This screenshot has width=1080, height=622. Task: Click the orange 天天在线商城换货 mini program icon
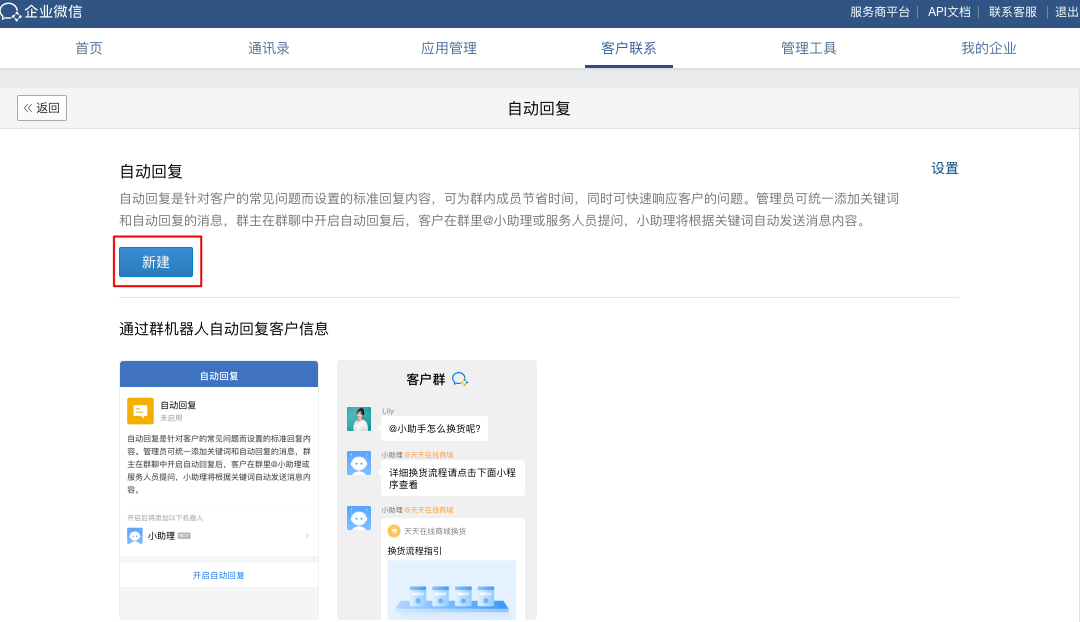pos(394,531)
